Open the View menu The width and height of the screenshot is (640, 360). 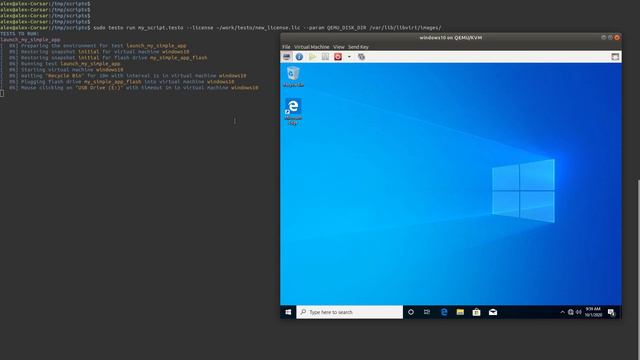pos(339,47)
